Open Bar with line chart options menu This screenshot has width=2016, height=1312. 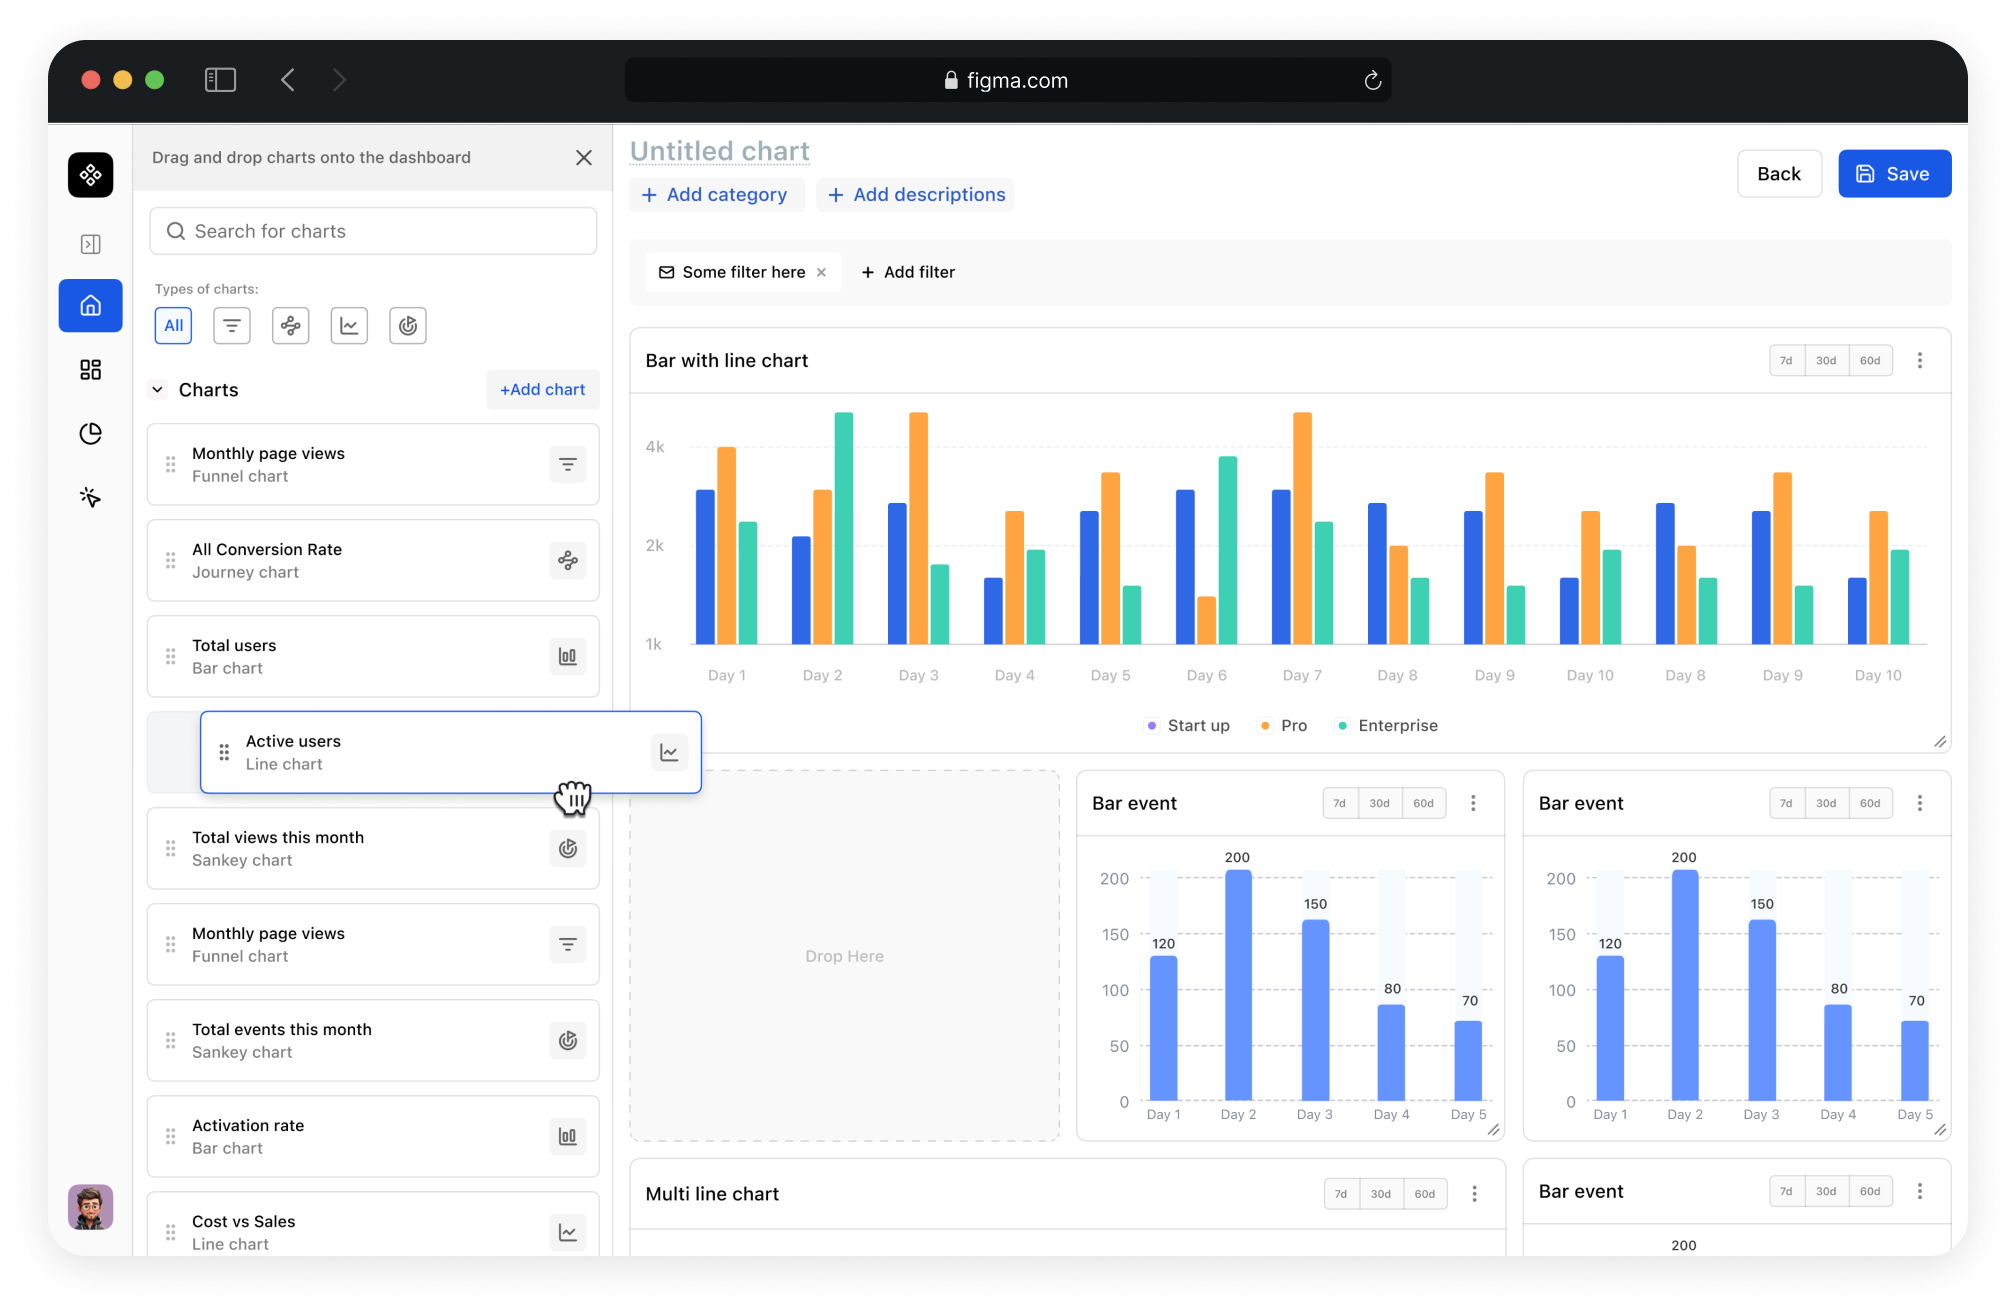pyautogui.click(x=1919, y=361)
